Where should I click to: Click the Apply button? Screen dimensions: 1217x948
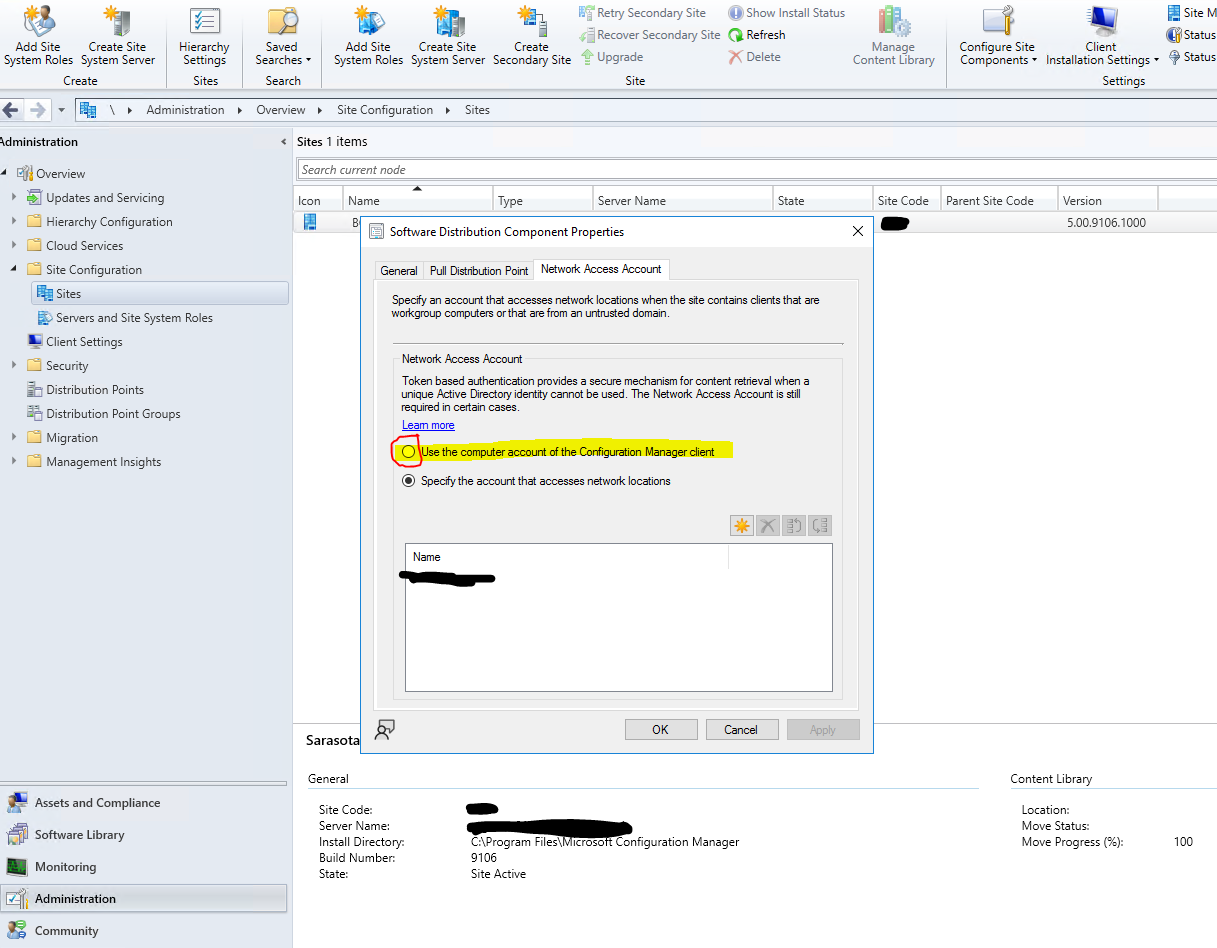(823, 729)
